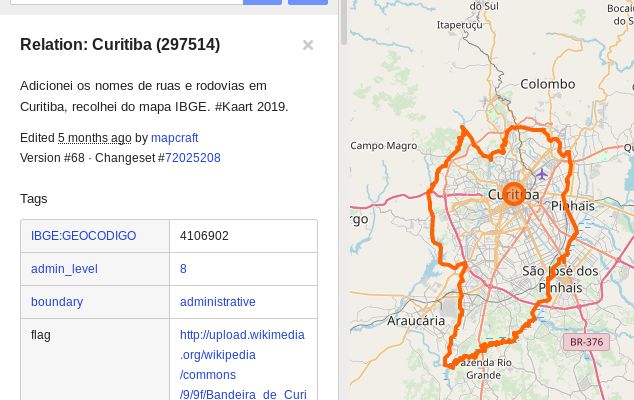Click the '5 months ago' edit timestamp
Viewport: 634px width, 400px height.
tap(95, 138)
